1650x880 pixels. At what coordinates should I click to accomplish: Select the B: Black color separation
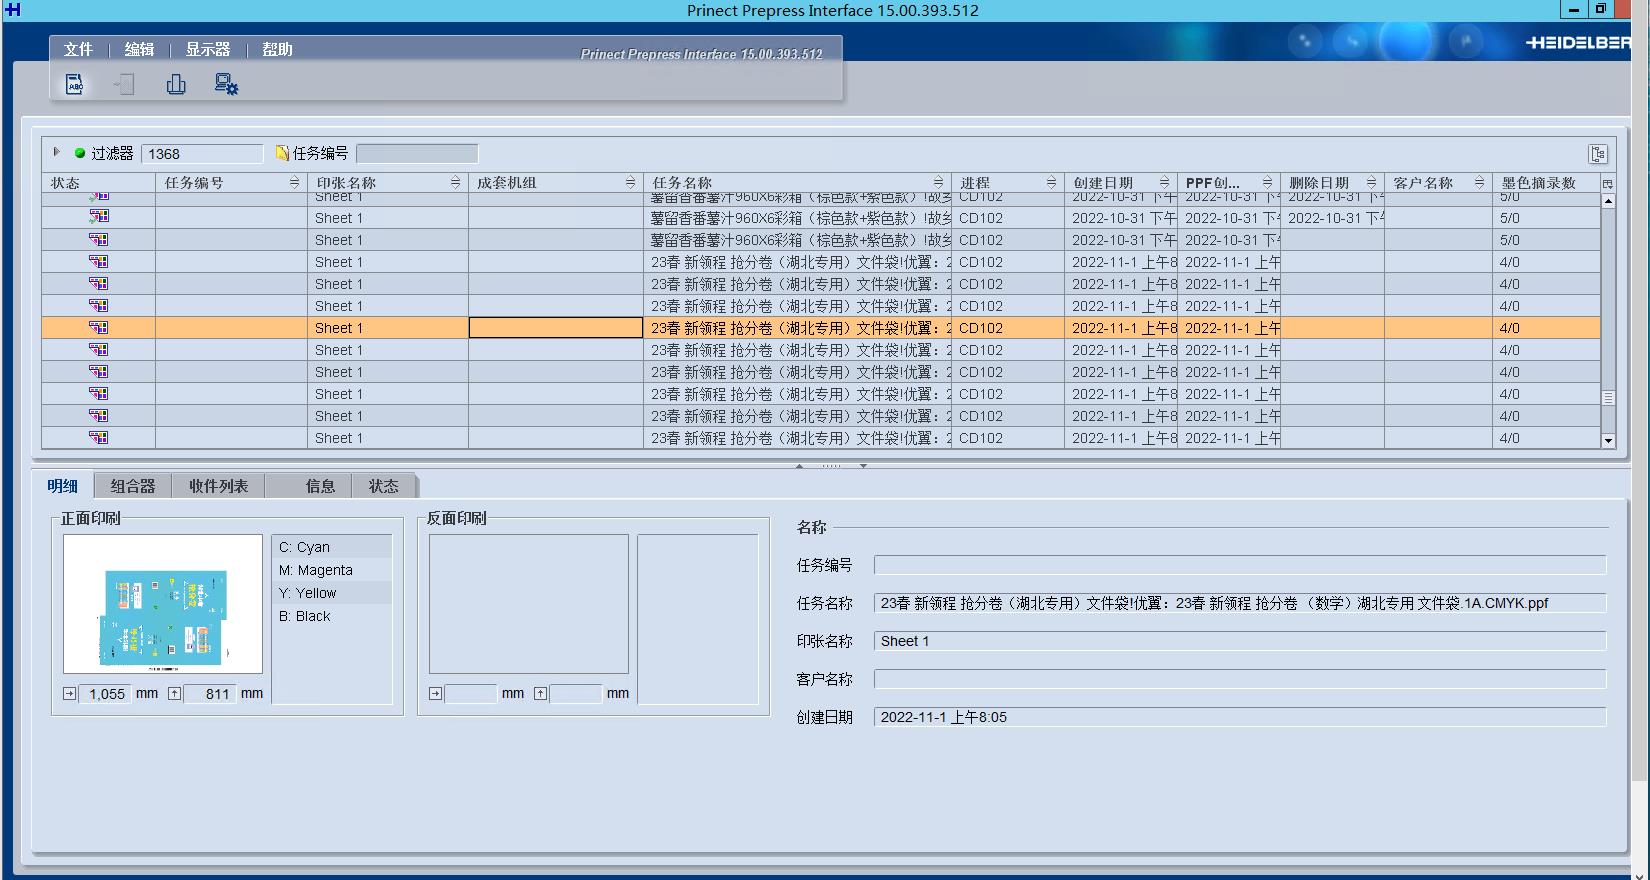[x=332, y=616]
